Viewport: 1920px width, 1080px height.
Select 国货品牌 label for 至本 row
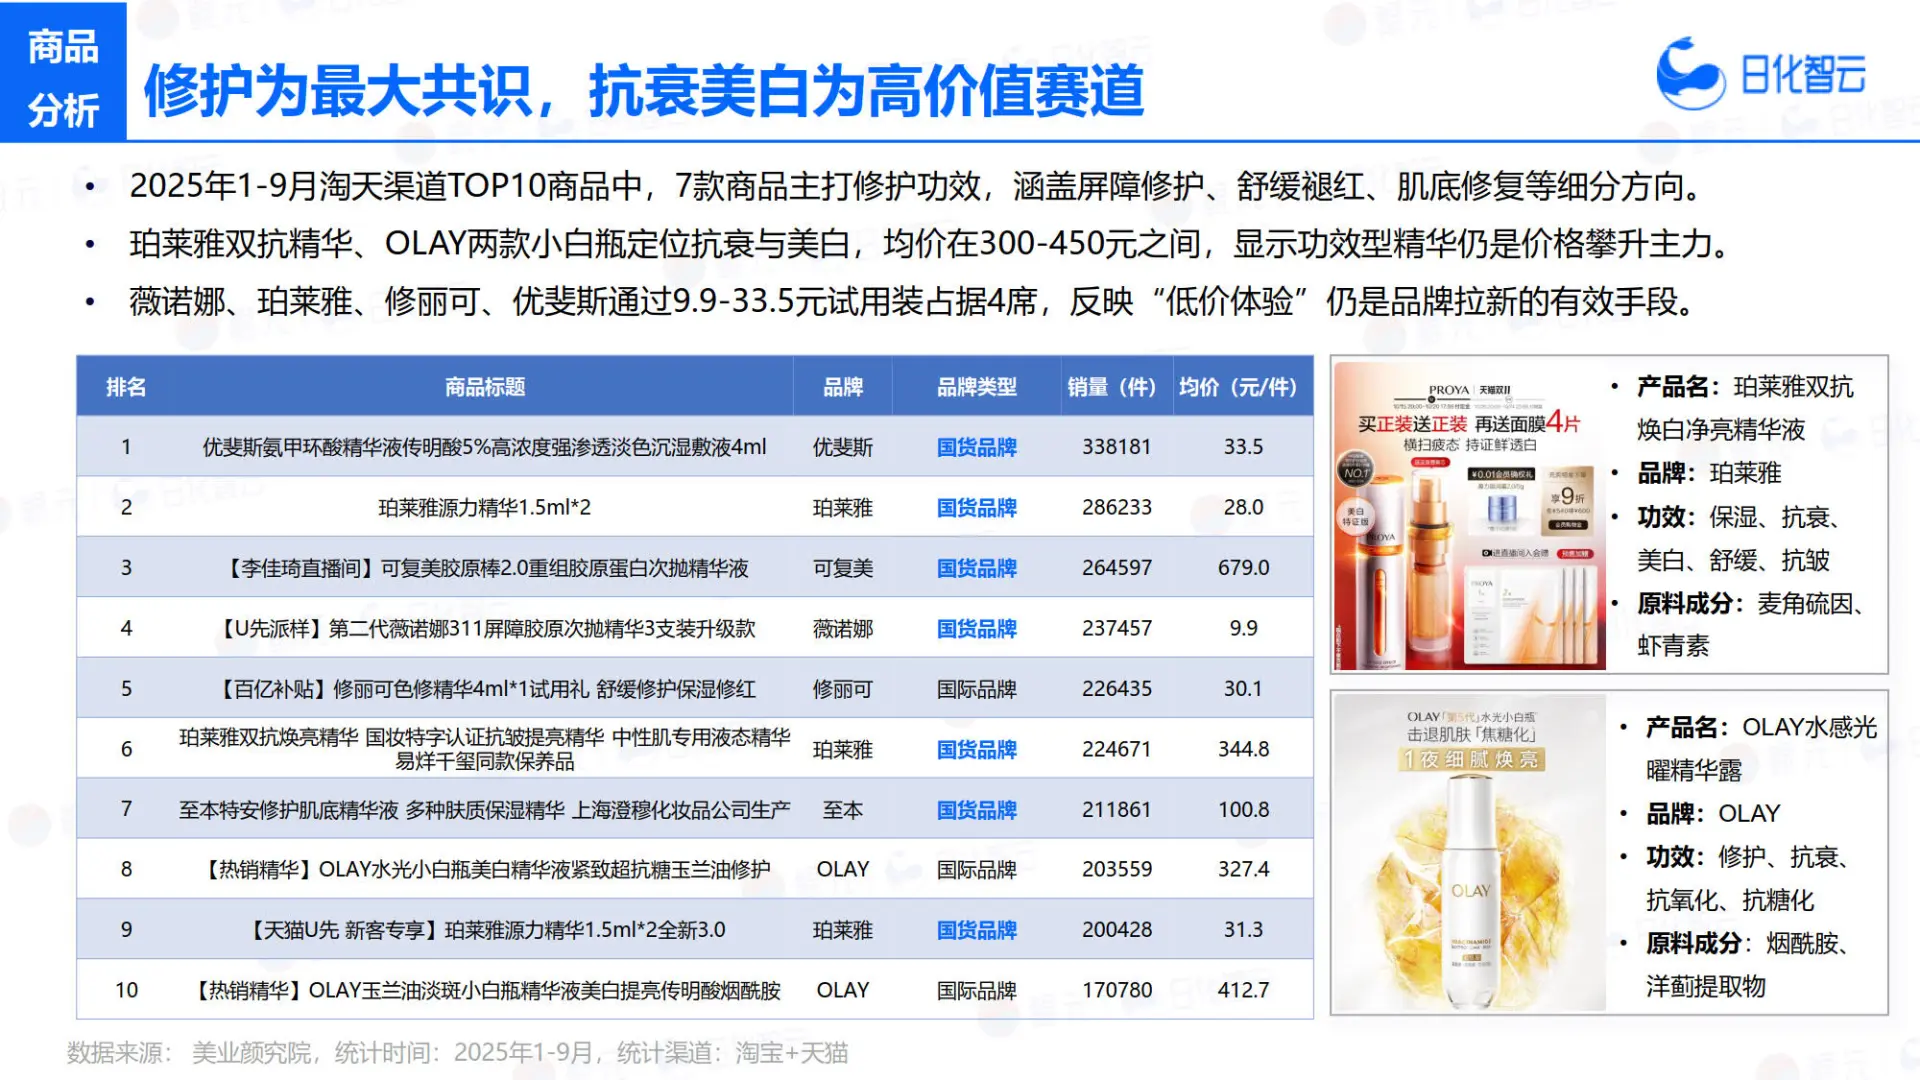point(975,809)
